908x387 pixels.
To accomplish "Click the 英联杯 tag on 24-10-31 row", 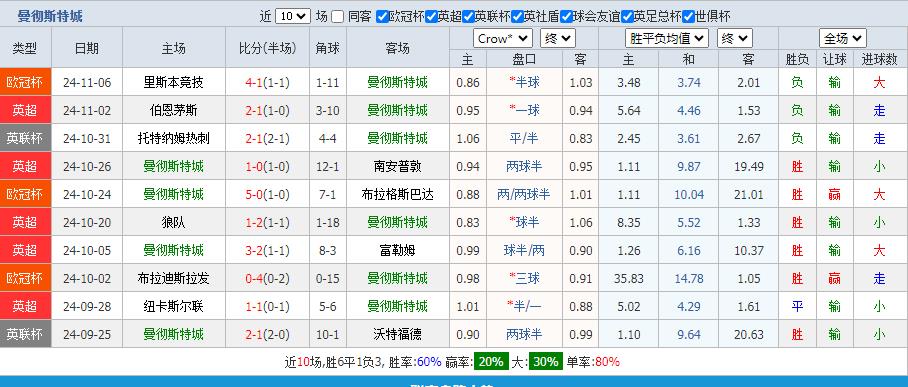I will coord(25,138).
